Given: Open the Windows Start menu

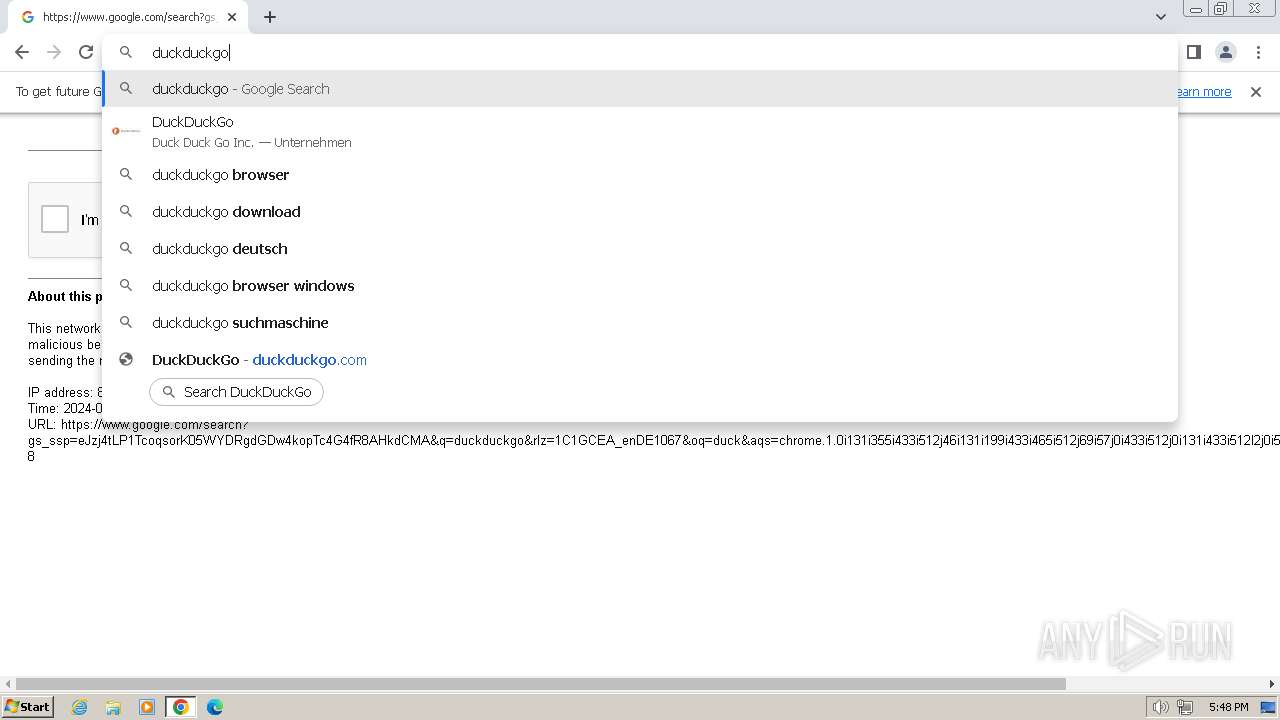Looking at the screenshot, I should pos(27,707).
